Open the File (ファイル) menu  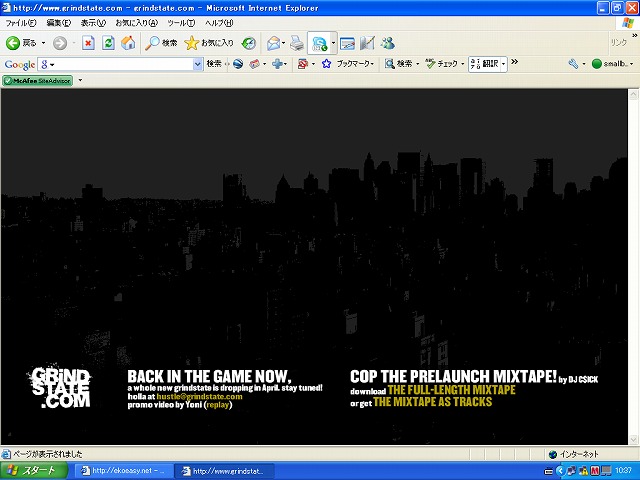[20, 23]
